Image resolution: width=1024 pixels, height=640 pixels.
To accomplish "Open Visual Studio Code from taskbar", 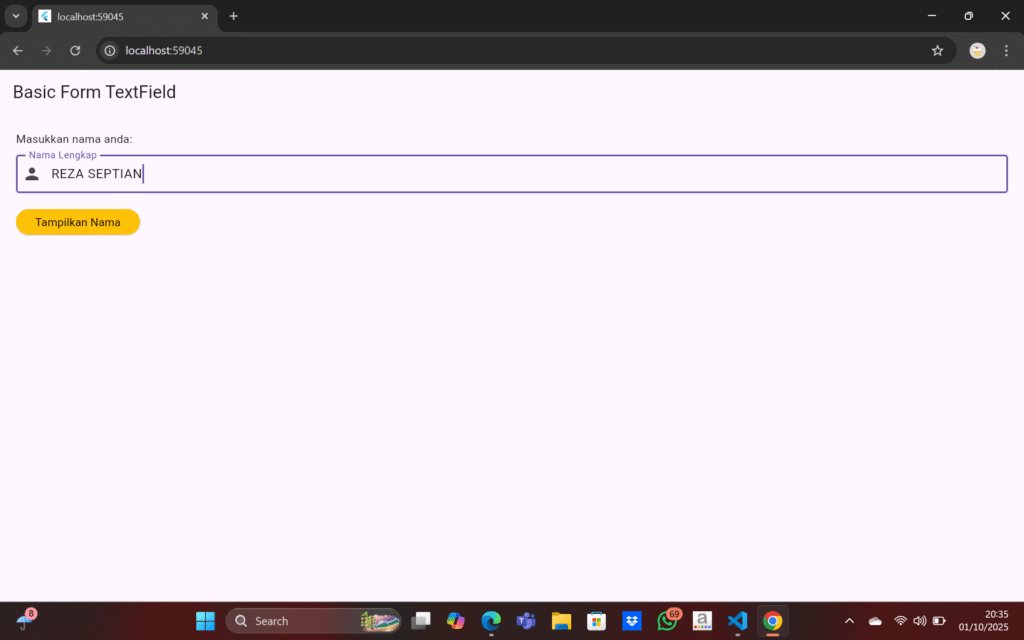I will tap(737, 621).
